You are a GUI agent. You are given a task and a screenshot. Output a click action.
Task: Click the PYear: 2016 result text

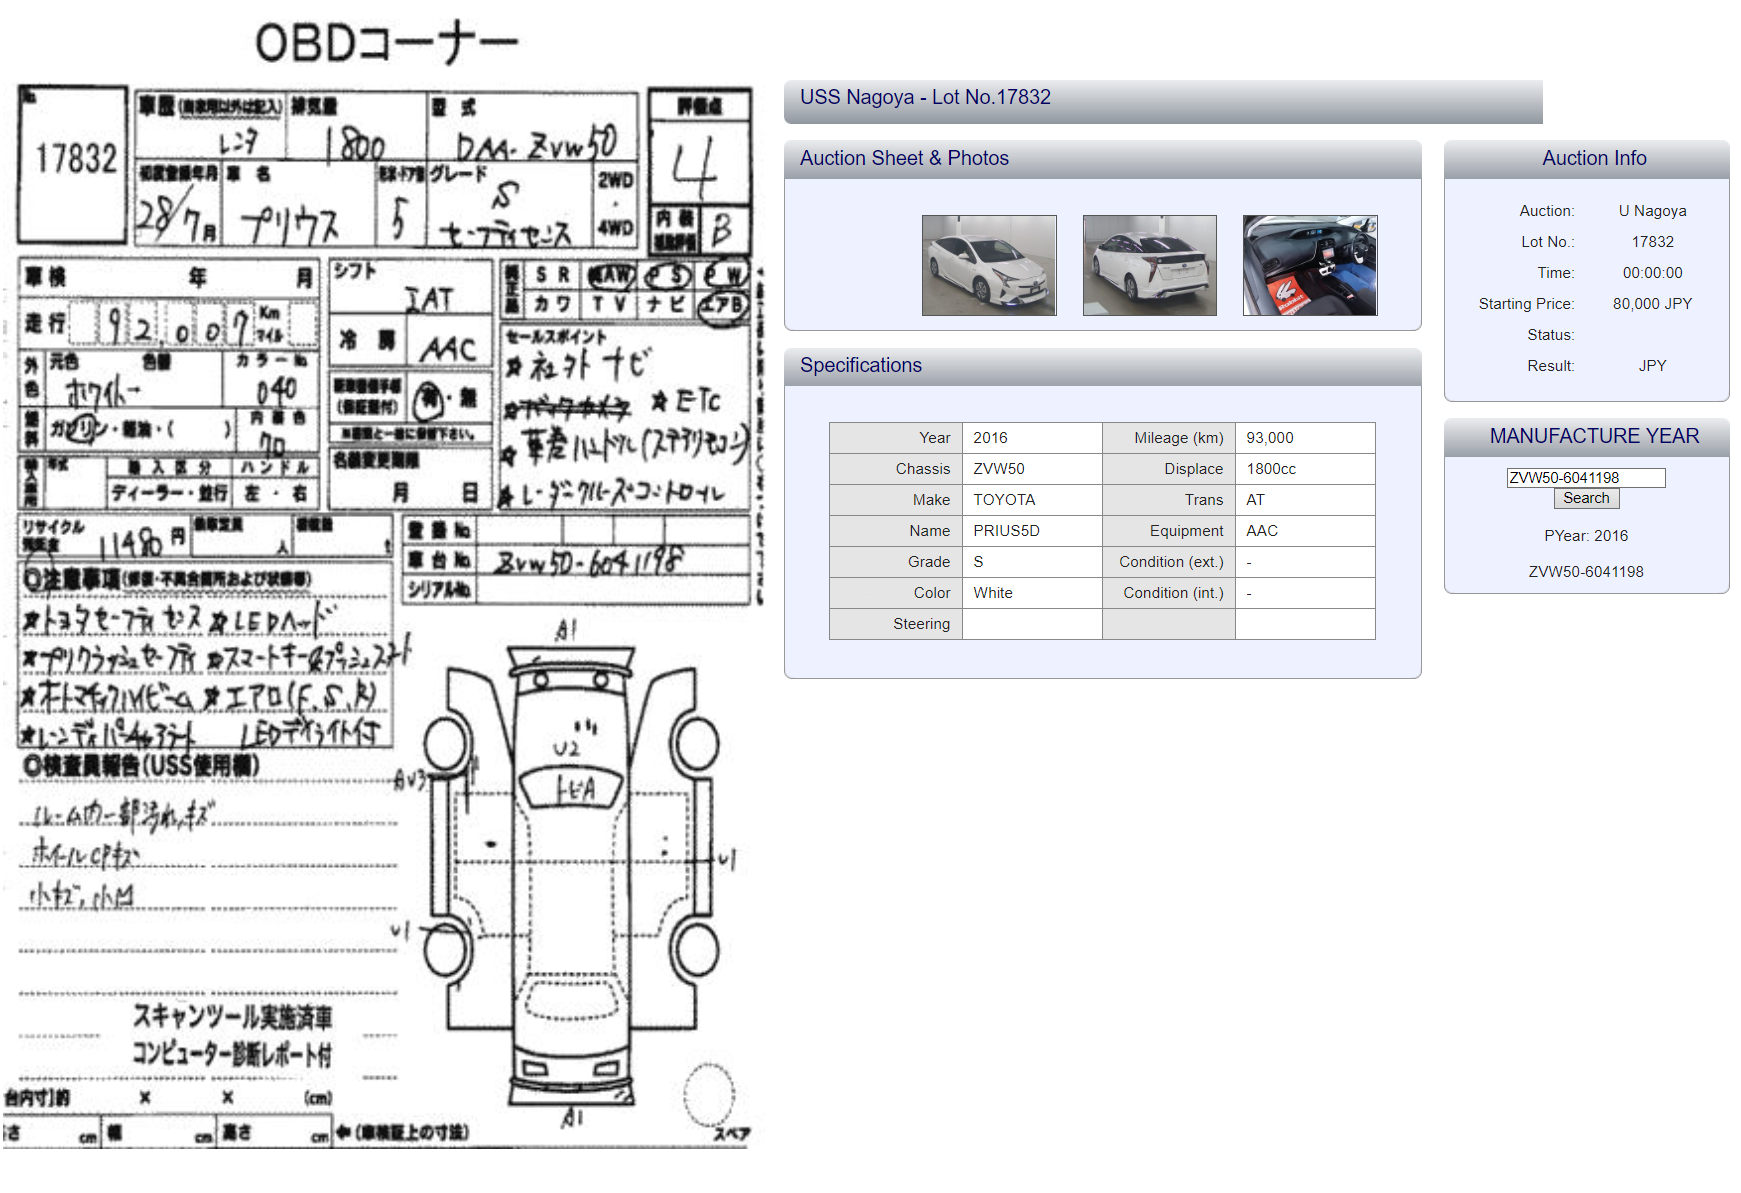[1586, 536]
